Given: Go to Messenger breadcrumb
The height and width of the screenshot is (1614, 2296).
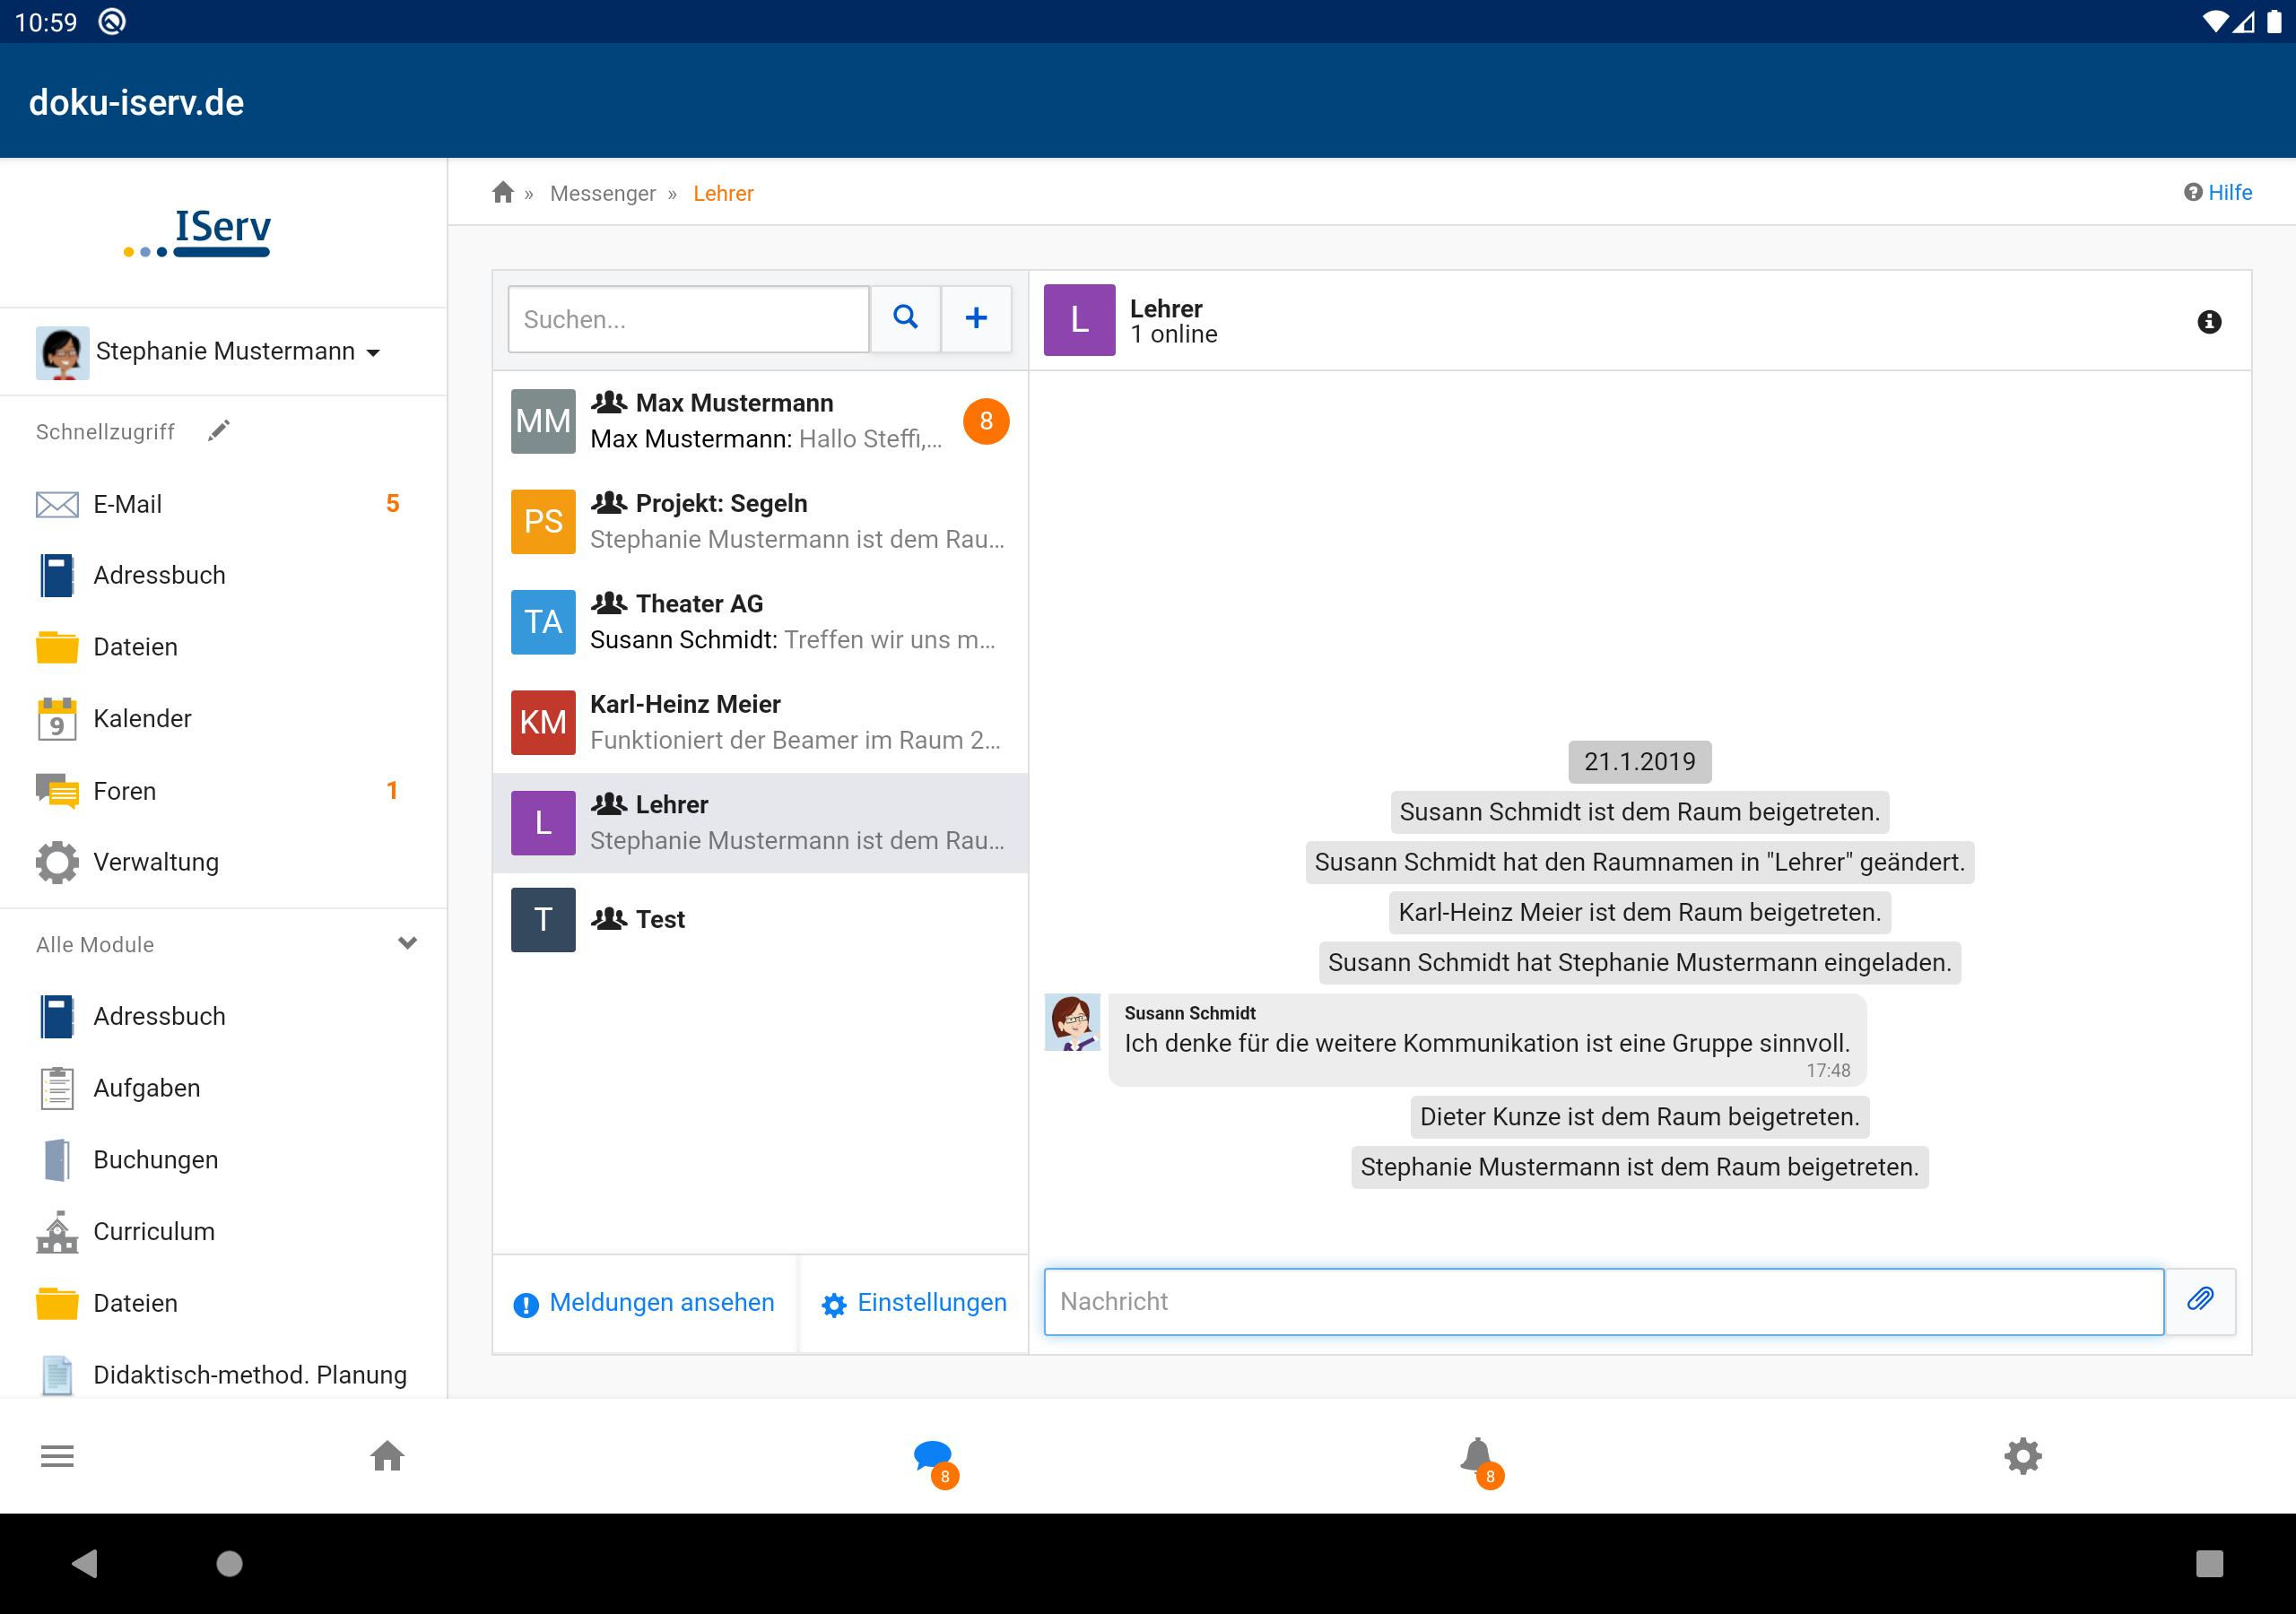Looking at the screenshot, I should click(602, 193).
